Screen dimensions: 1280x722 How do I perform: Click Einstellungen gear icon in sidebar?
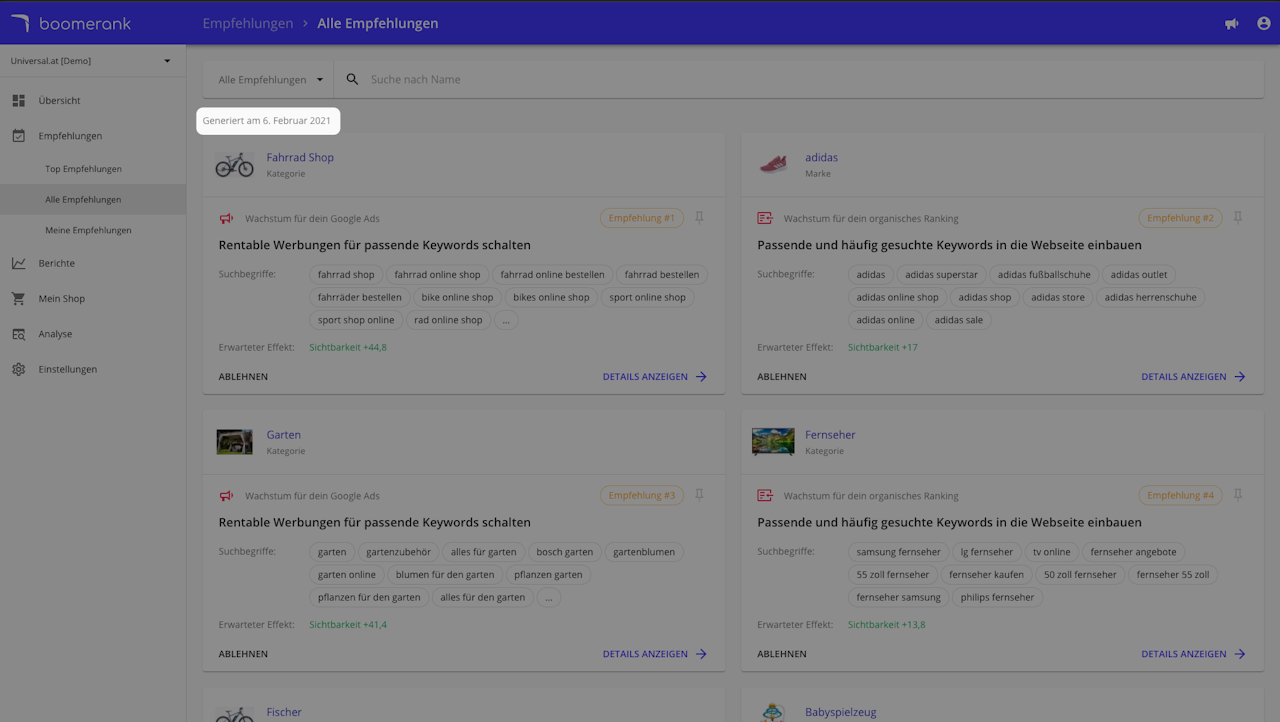point(18,369)
